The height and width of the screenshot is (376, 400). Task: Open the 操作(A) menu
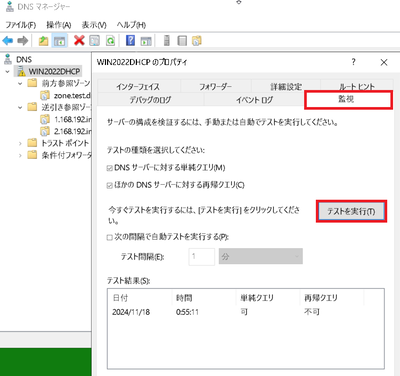click(x=59, y=25)
